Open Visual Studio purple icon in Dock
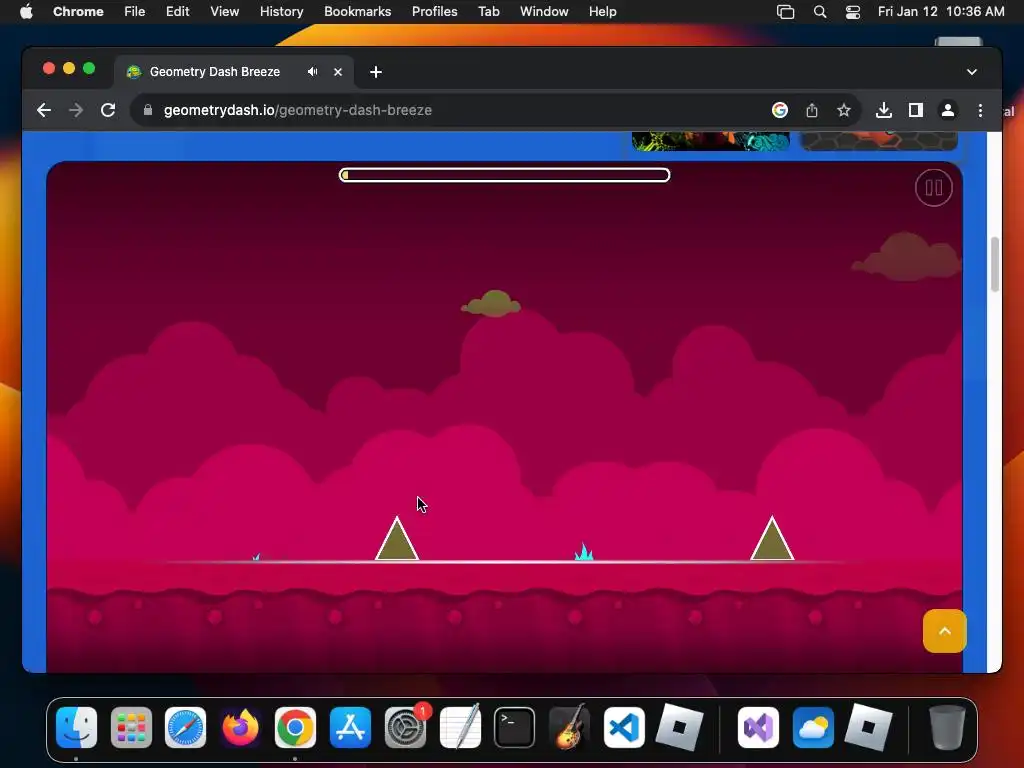Viewport: 1024px width, 768px height. click(x=758, y=728)
